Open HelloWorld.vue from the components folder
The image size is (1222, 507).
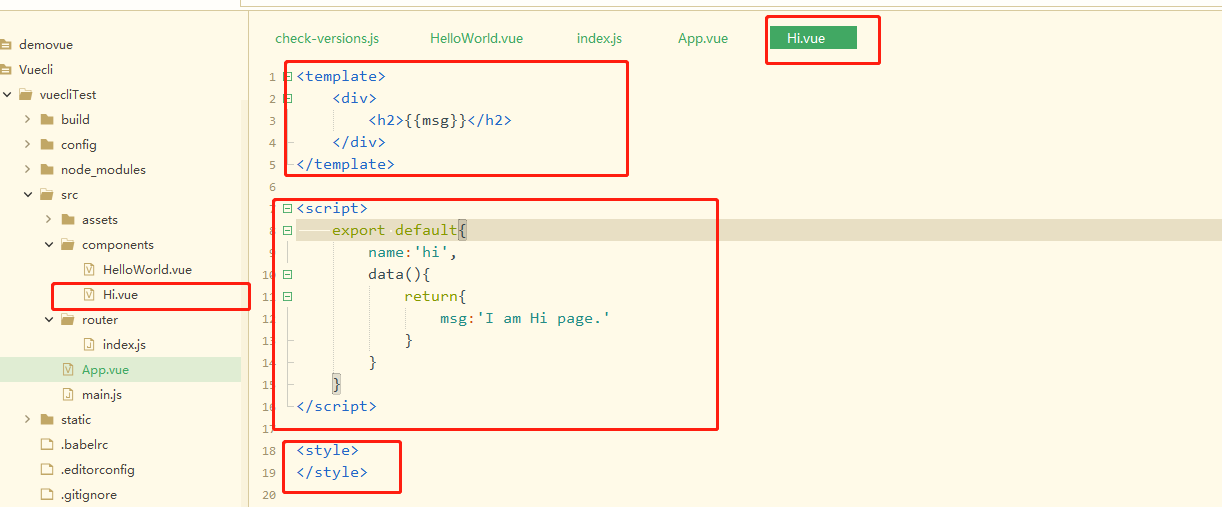tap(147, 269)
